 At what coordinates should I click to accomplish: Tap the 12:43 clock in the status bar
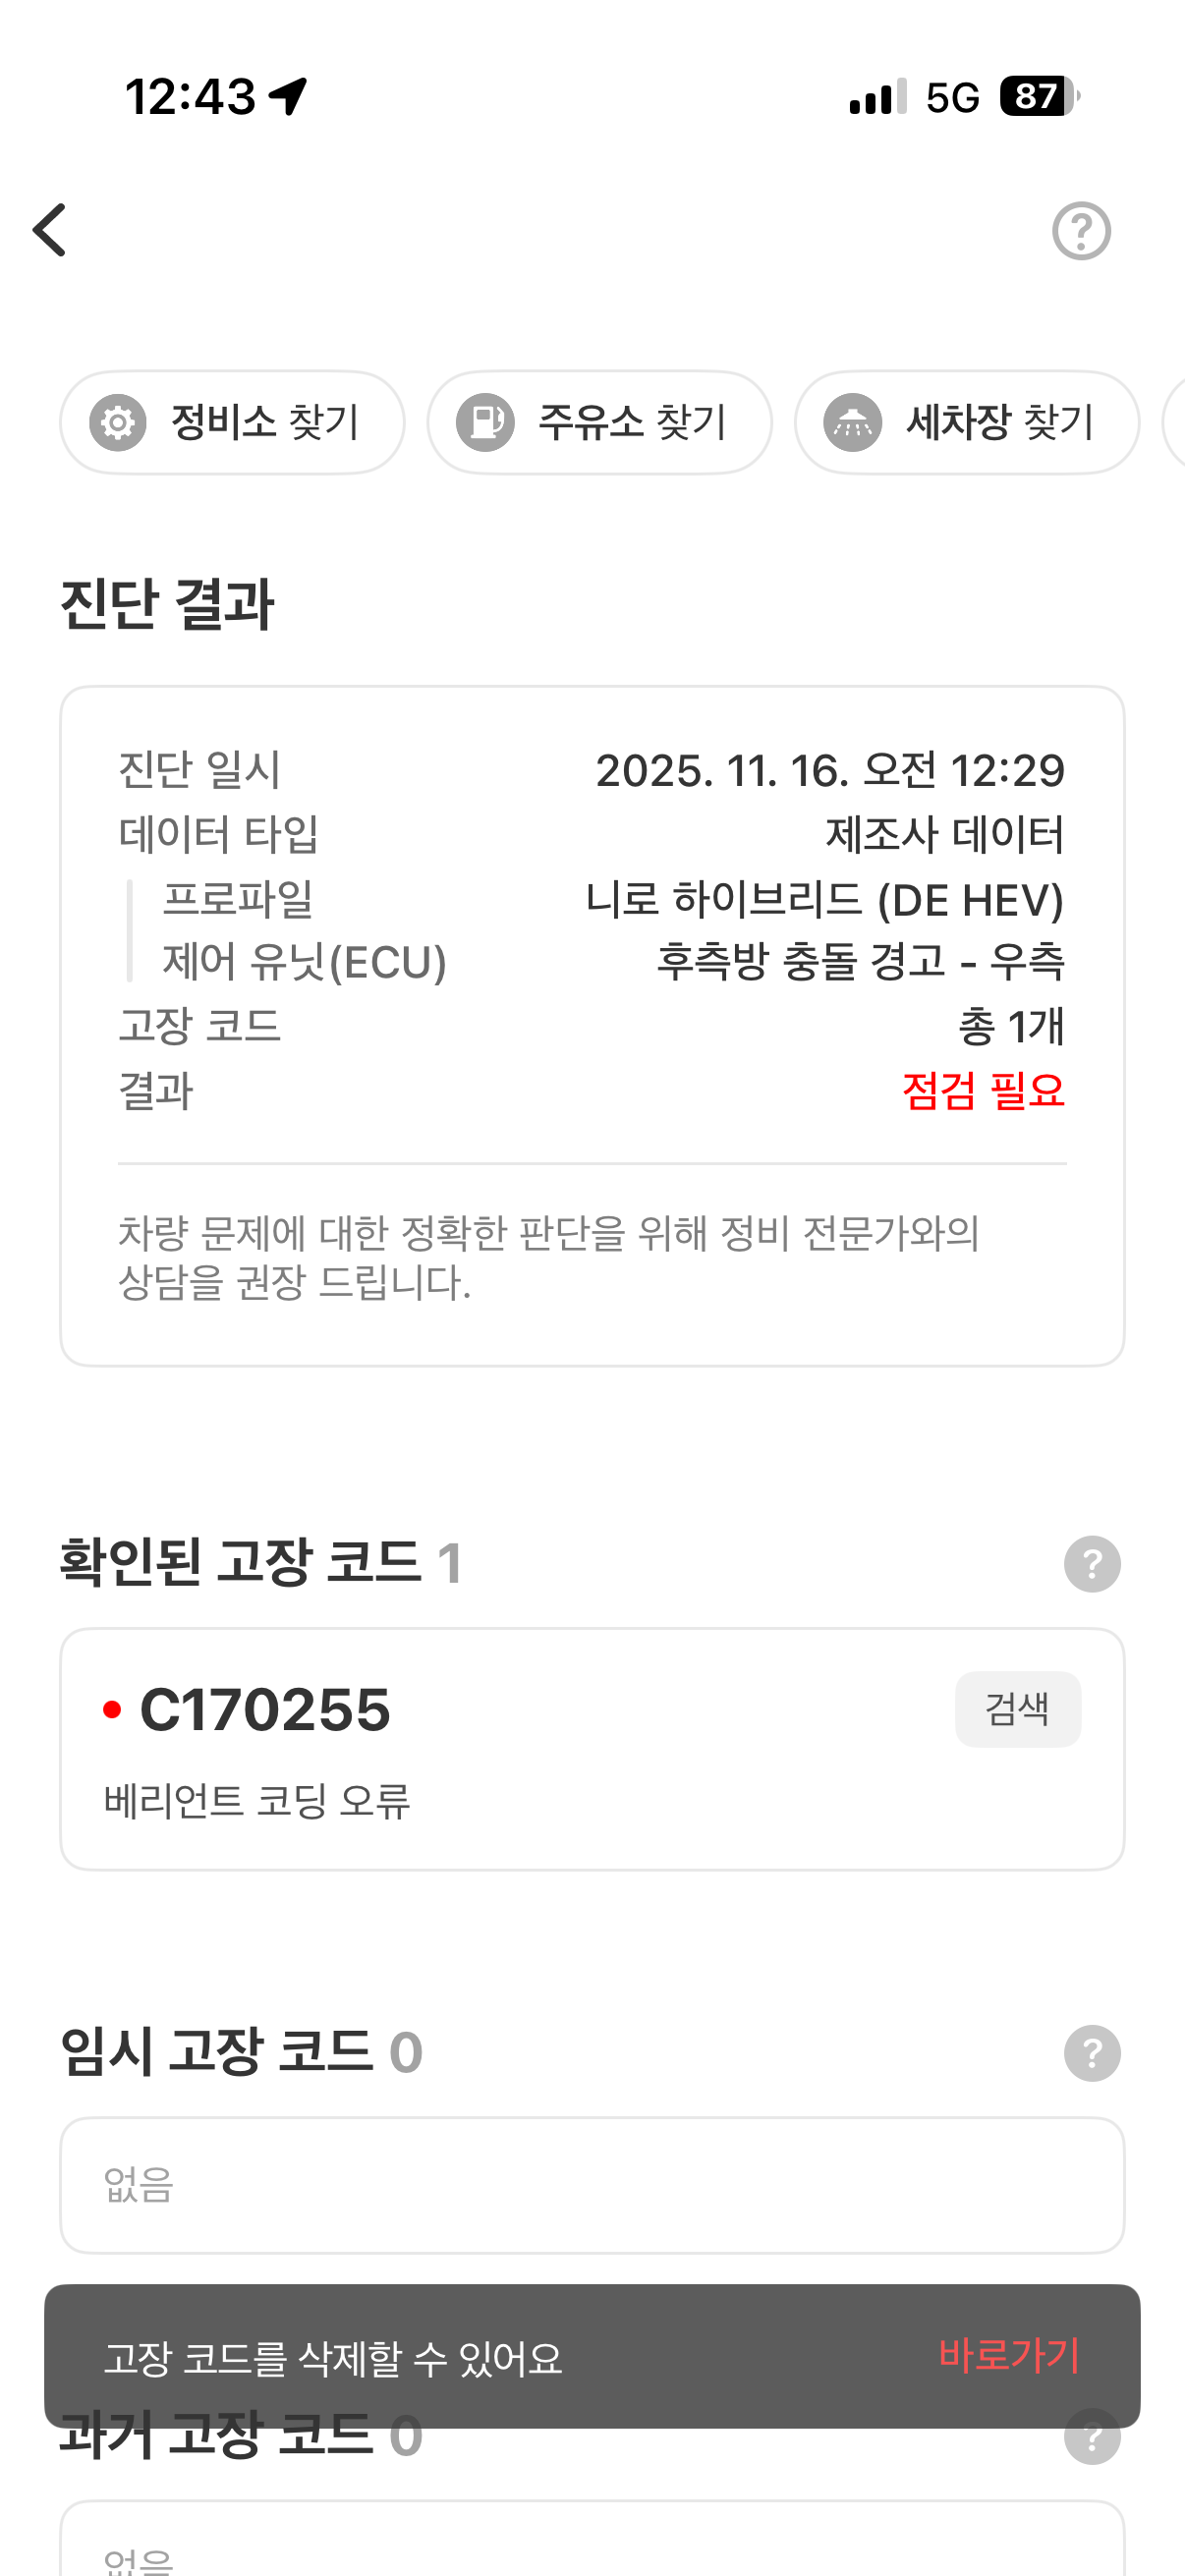pos(190,97)
